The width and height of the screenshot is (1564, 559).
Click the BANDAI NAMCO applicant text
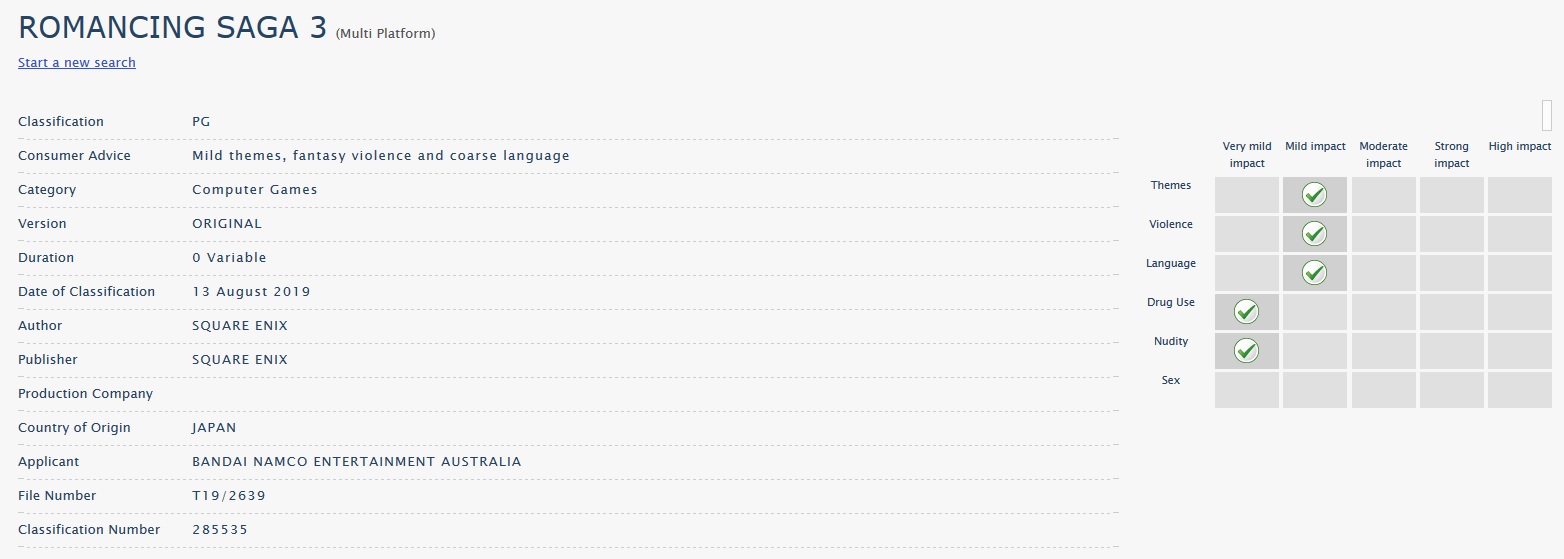(357, 462)
